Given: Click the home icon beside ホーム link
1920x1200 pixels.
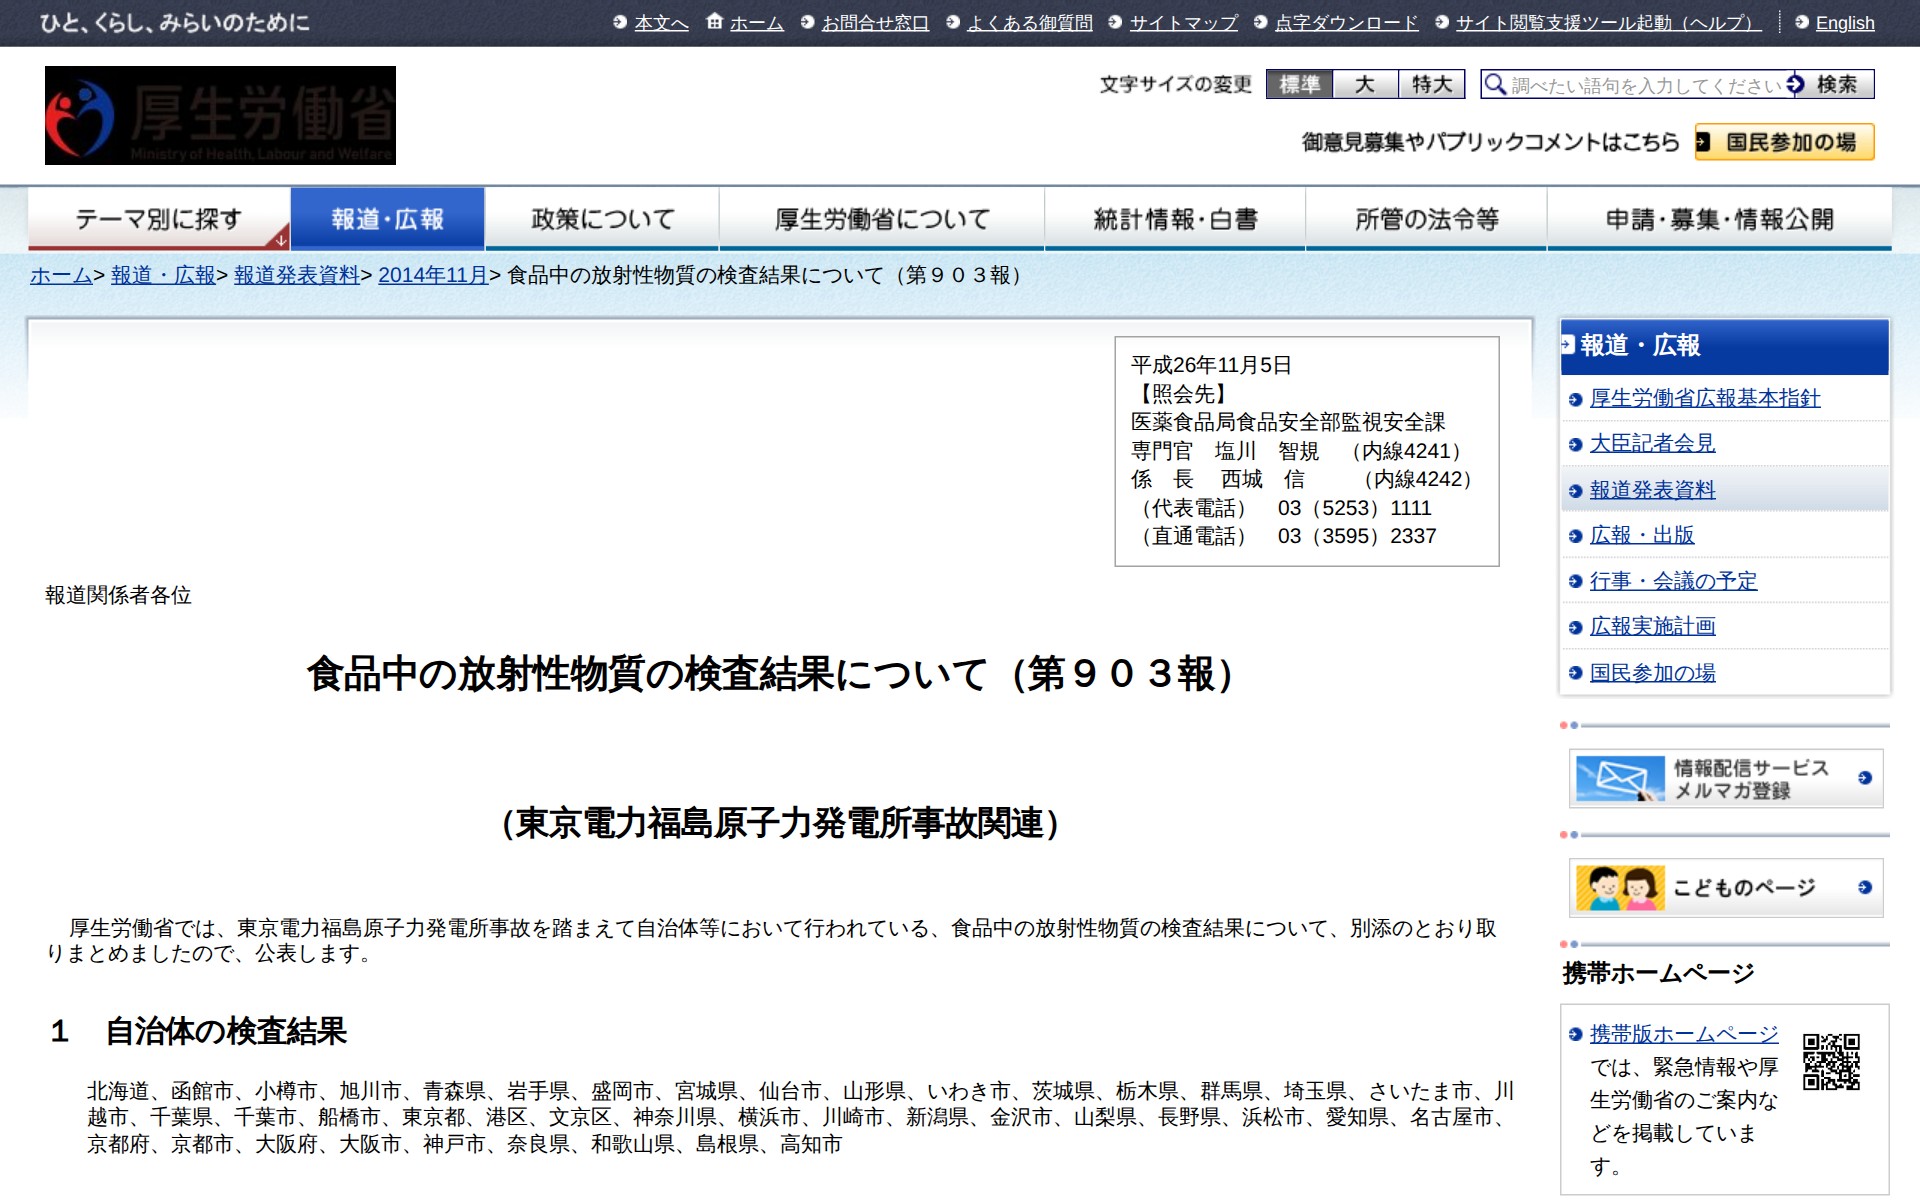Looking at the screenshot, I should click(x=712, y=21).
